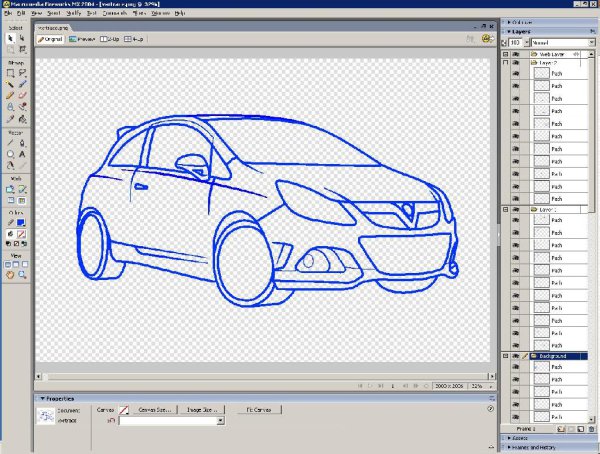
Task: Open the Modify menu
Action: coord(73,13)
